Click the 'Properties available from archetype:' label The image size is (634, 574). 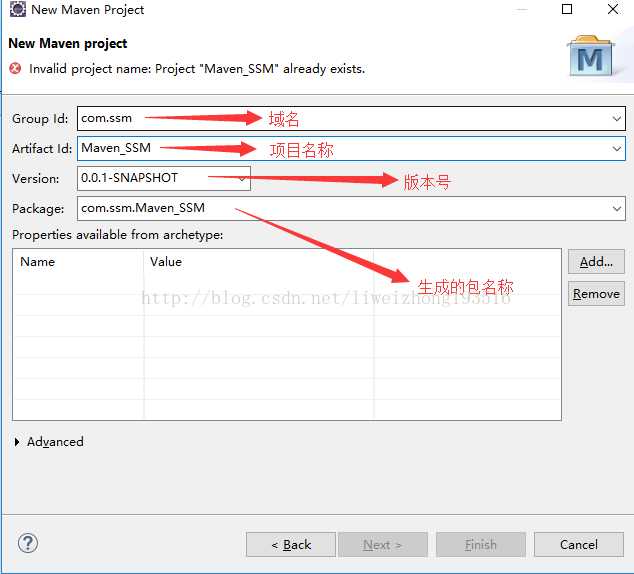[x=118, y=235]
